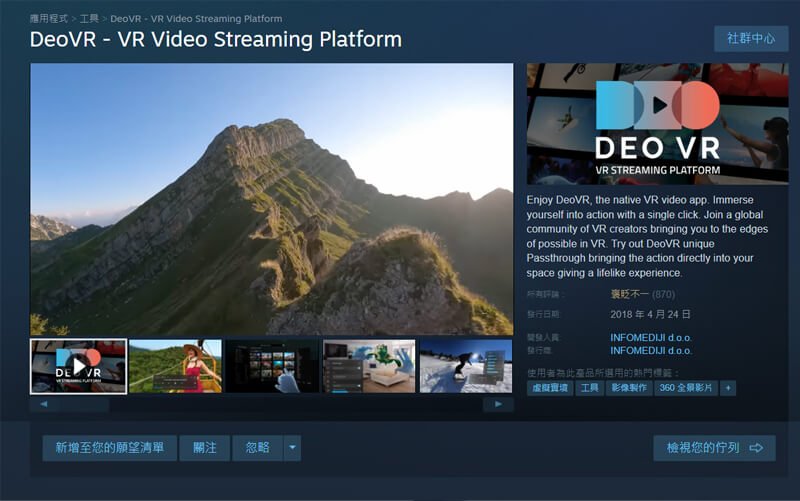
Task: Open the DEO VR header capsule image
Action: point(658,123)
